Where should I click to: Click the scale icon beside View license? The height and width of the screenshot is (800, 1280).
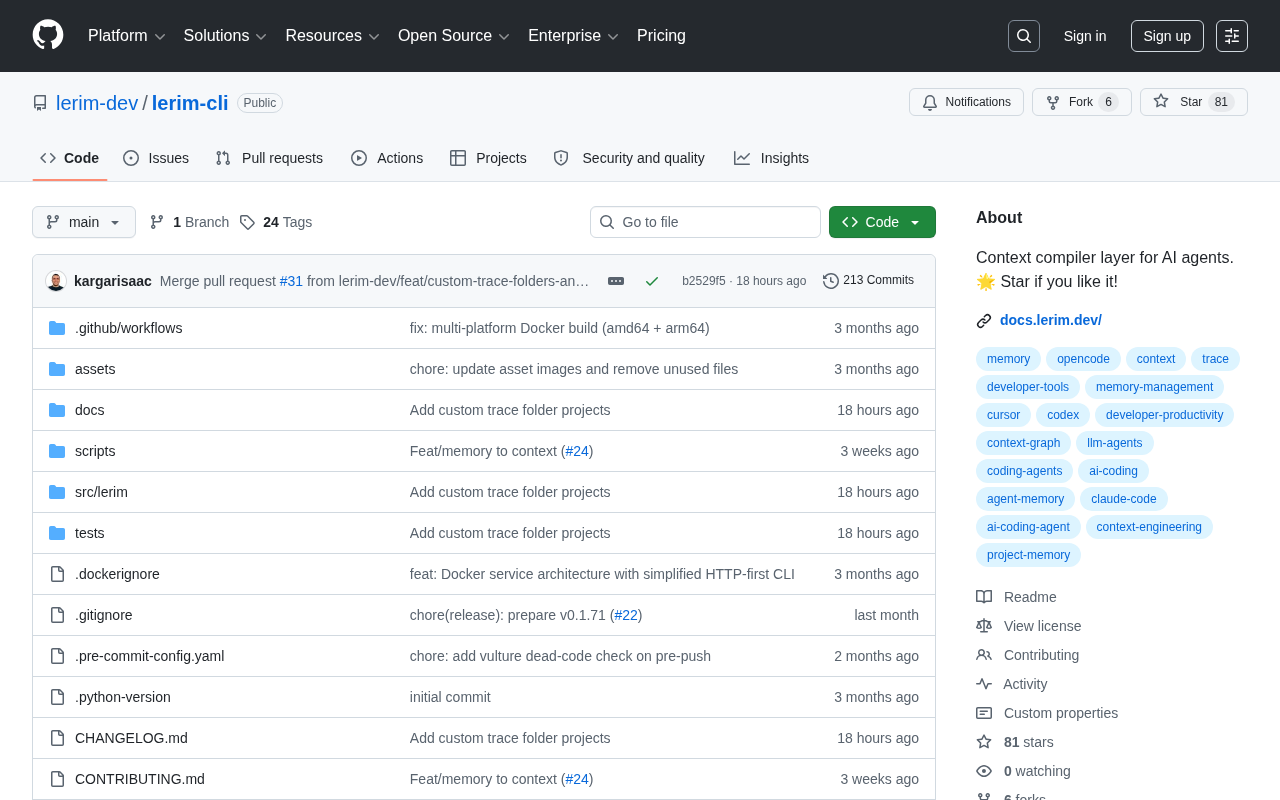[x=984, y=626]
